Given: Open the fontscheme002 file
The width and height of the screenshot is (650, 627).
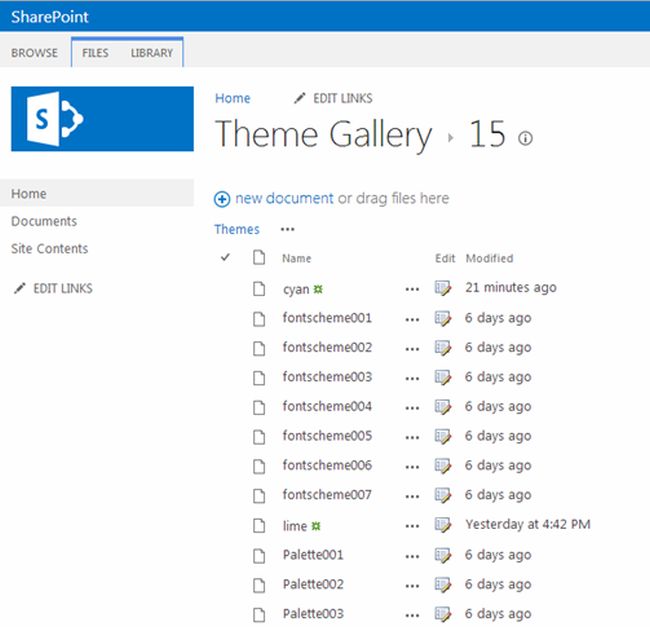Looking at the screenshot, I should click(327, 347).
